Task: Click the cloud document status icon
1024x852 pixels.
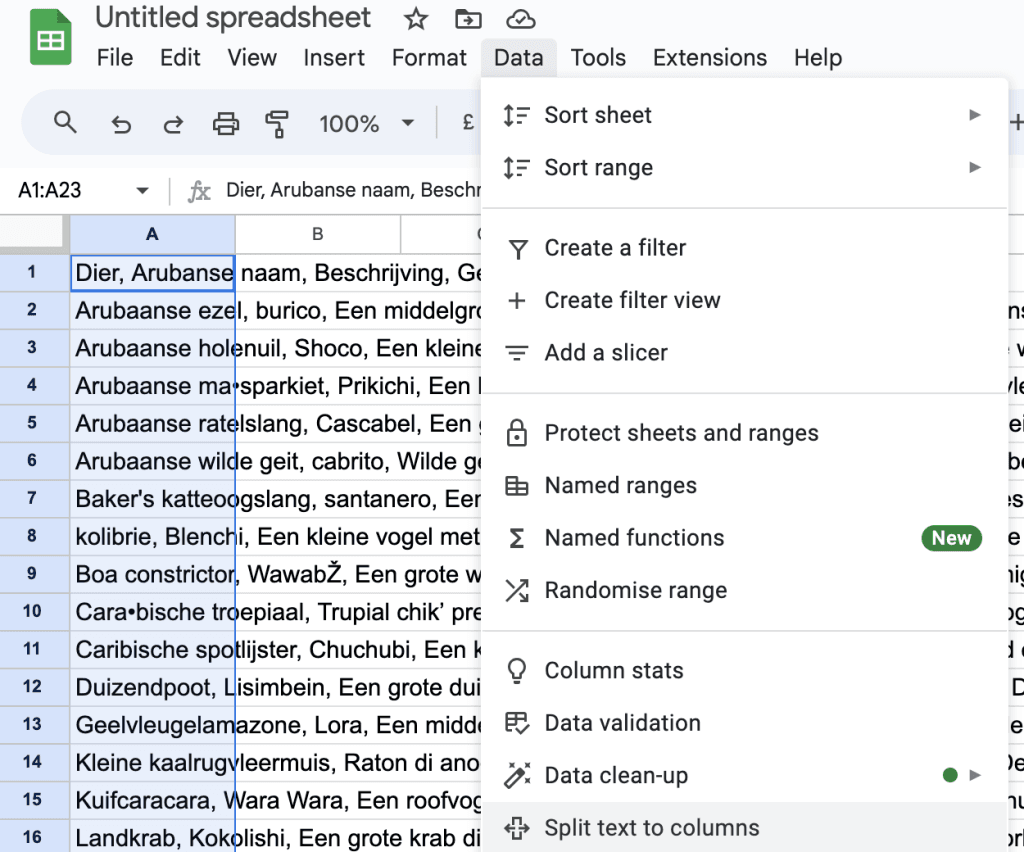Action: [519, 19]
